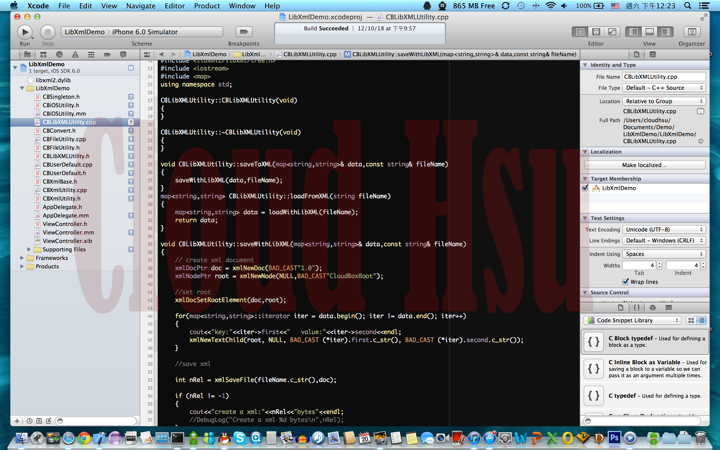Open the Line Endings dropdown

pos(664,241)
